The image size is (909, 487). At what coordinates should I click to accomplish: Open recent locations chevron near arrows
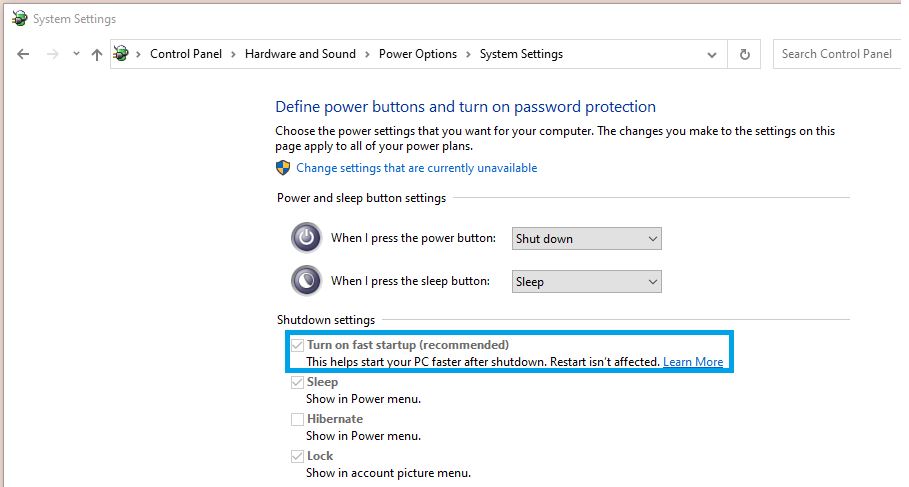coord(76,54)
